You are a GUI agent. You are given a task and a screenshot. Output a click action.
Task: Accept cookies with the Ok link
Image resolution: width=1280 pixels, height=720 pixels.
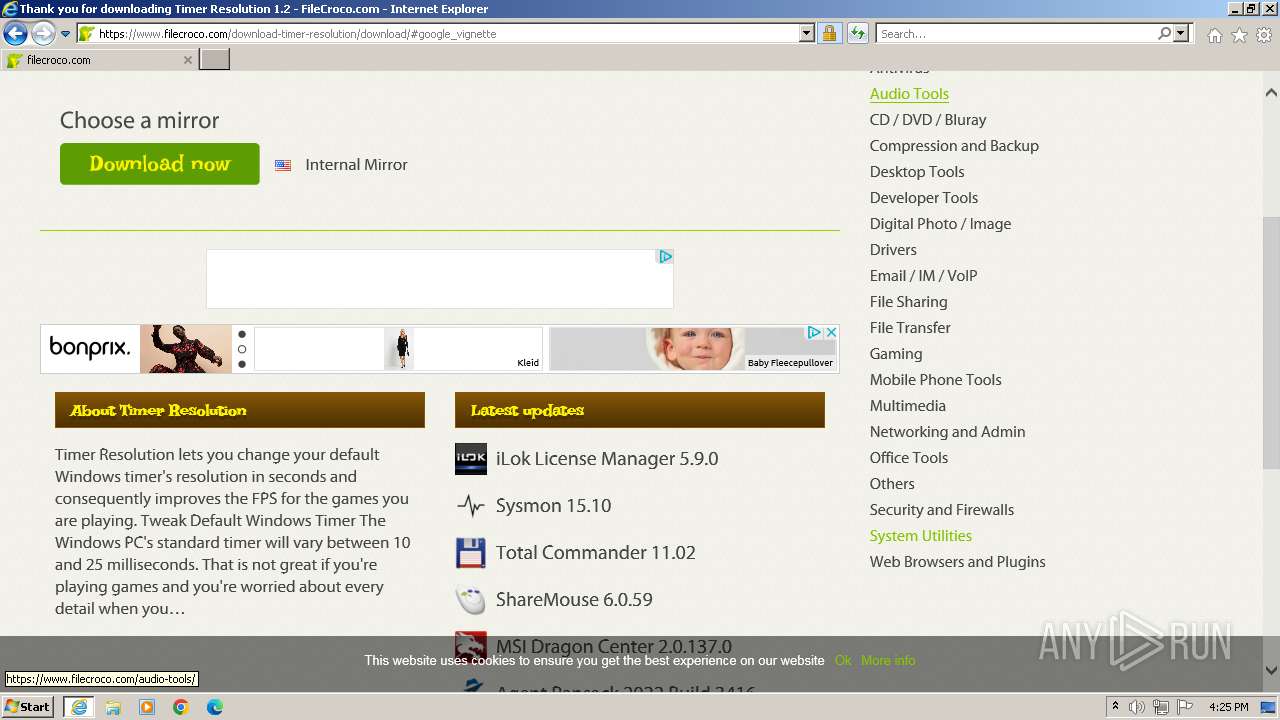click(x=843, y=661)
